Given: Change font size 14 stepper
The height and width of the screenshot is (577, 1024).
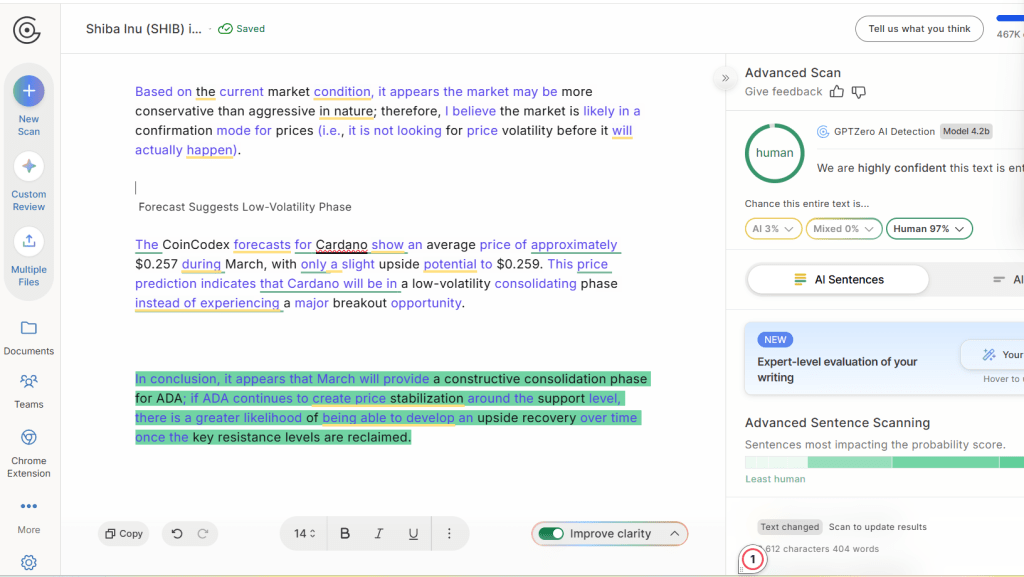Looking at the screenshot, I should click(304, 534).
